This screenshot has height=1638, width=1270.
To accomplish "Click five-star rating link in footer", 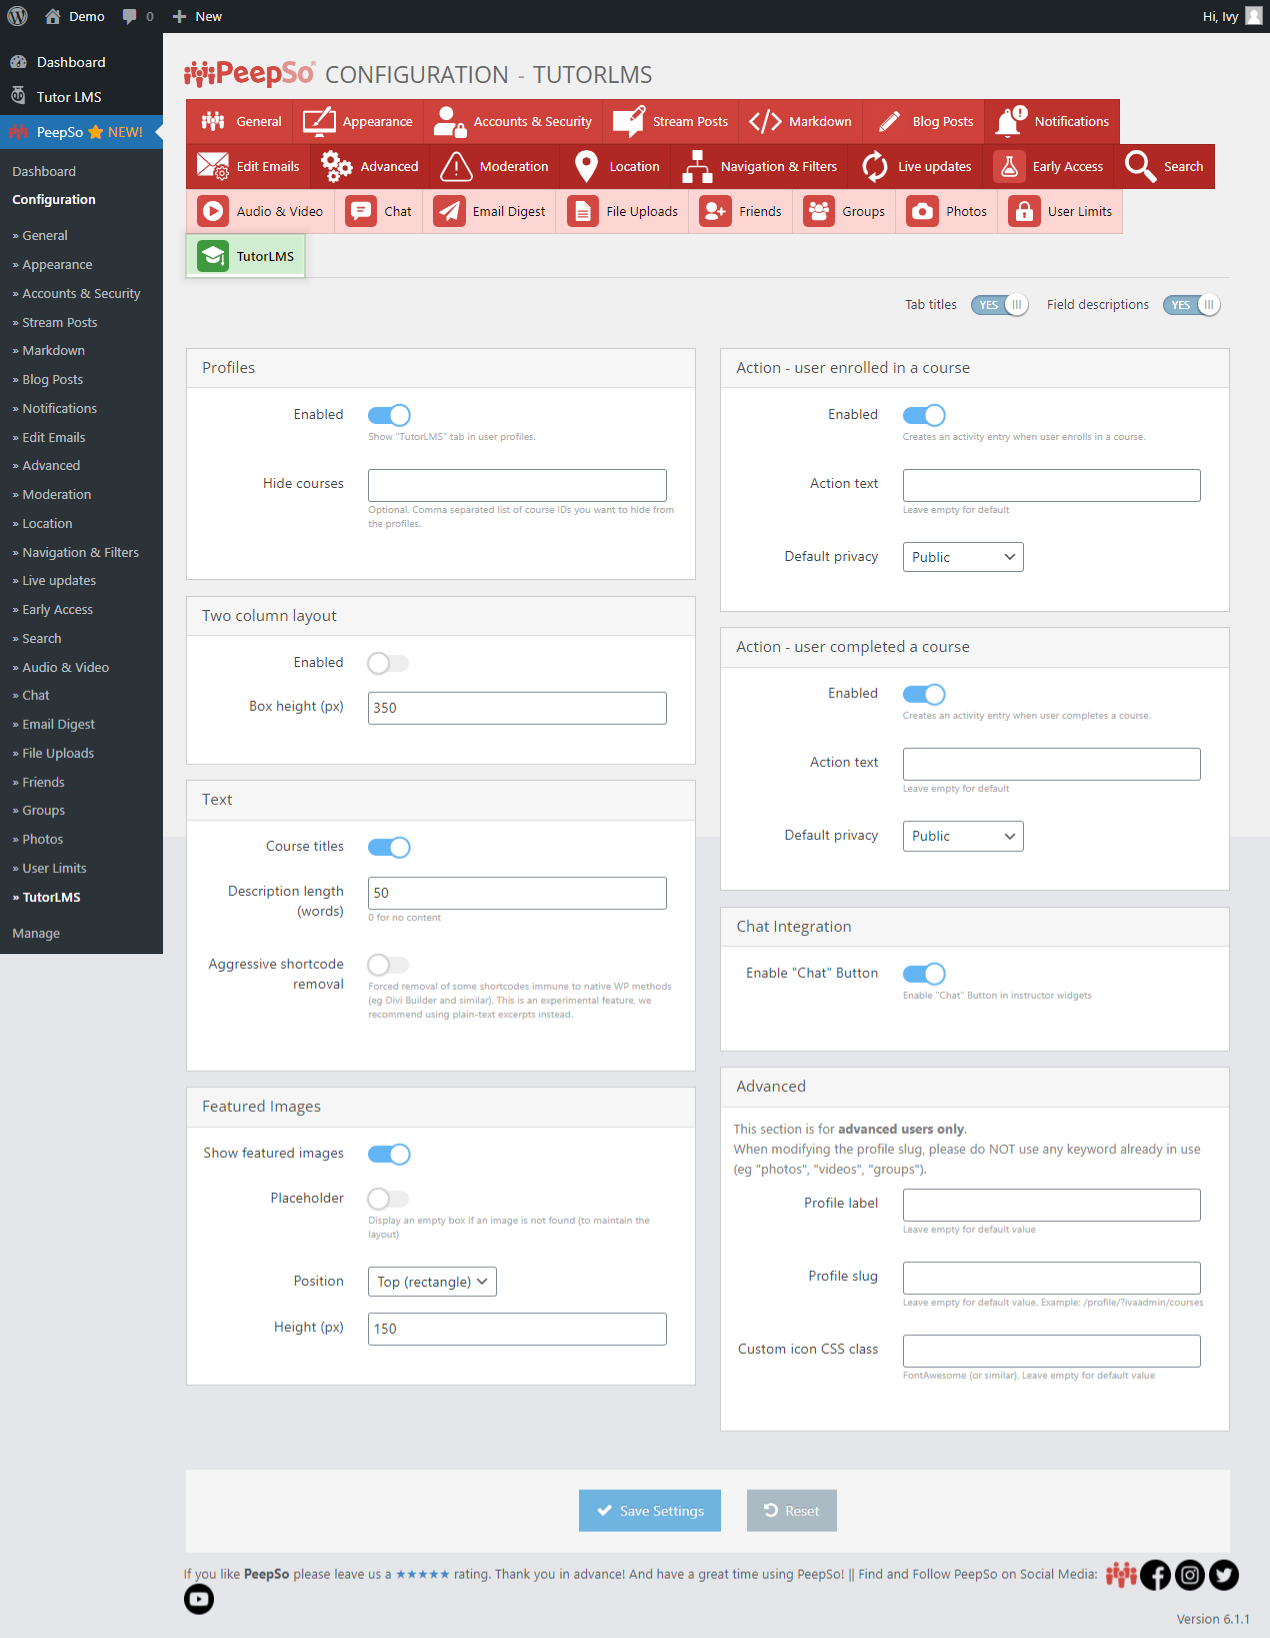I will tap(422, 1574).
